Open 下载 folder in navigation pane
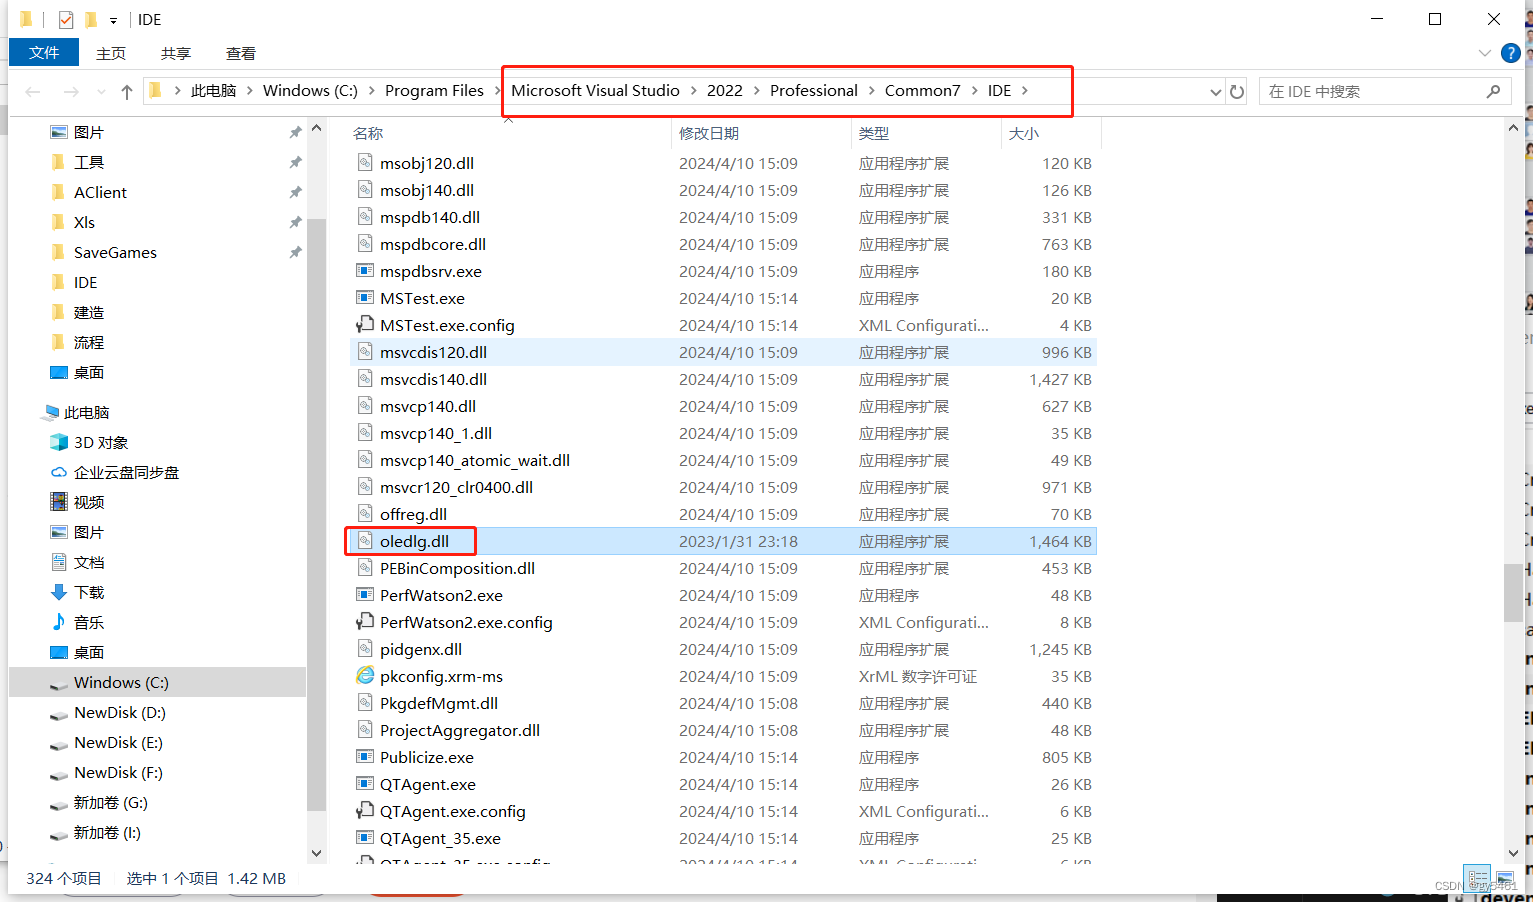 click(x=88, y=592)
